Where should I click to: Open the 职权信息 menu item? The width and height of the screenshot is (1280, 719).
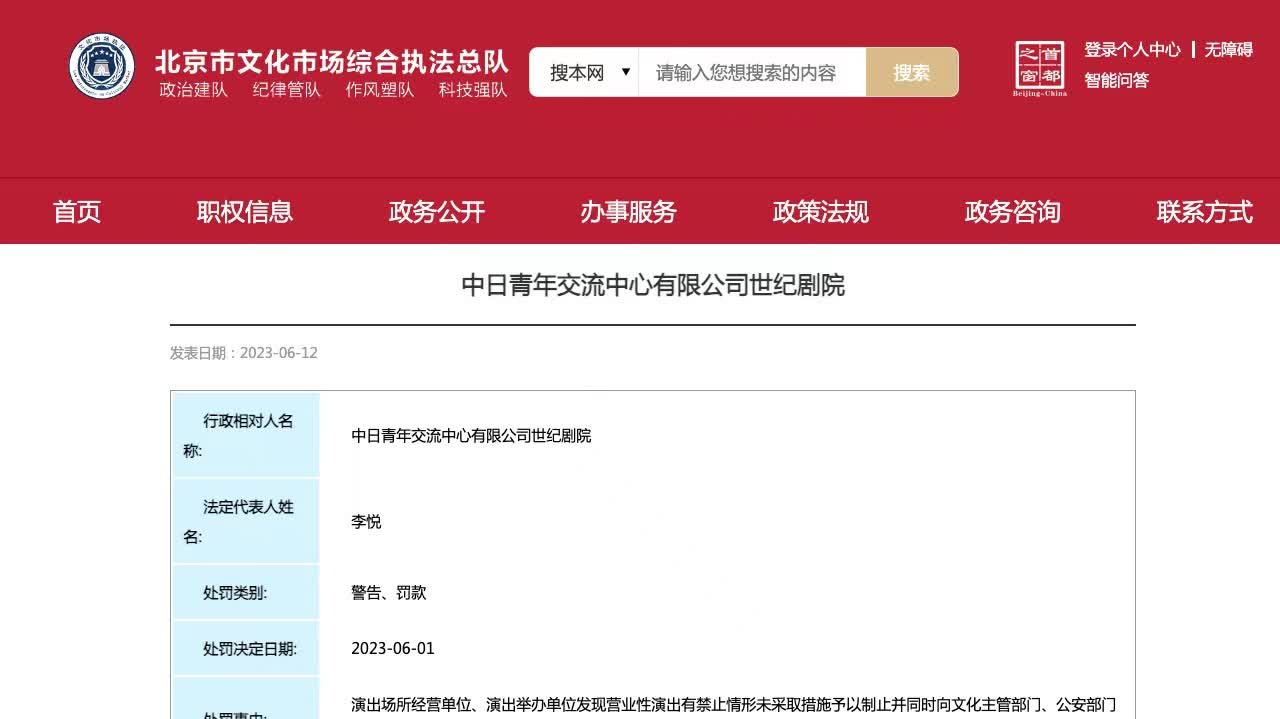tap(245, 212)
